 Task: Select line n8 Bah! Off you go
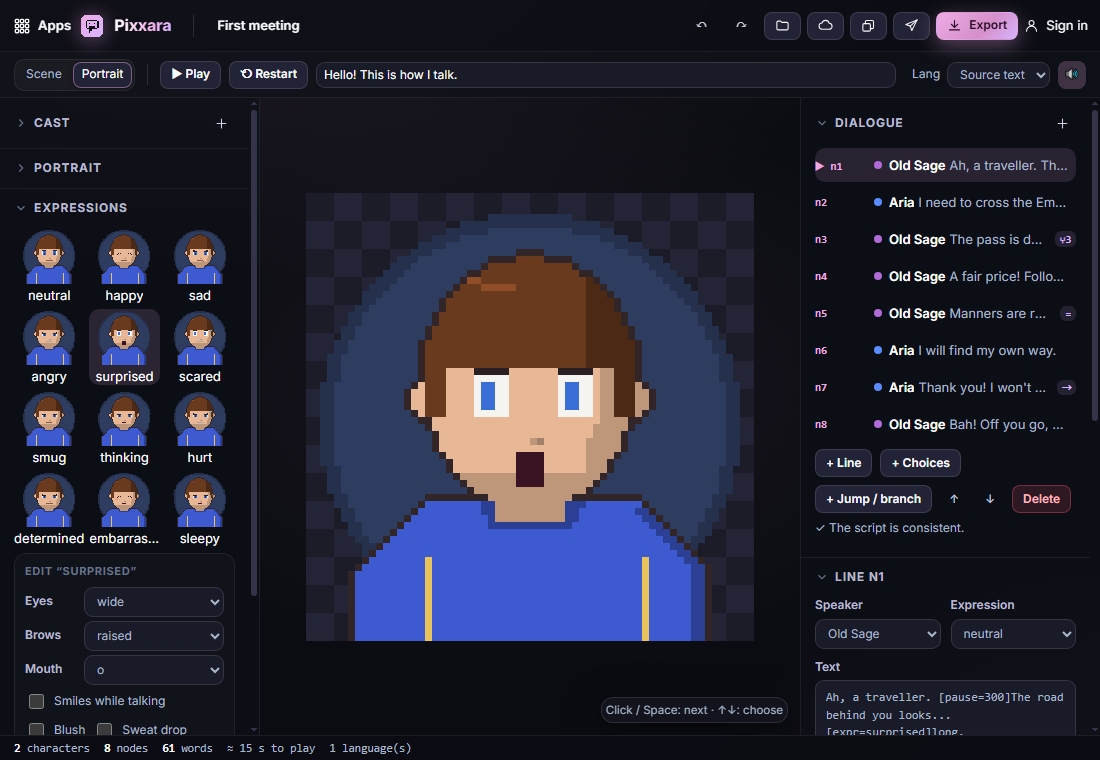pos(945,425)
